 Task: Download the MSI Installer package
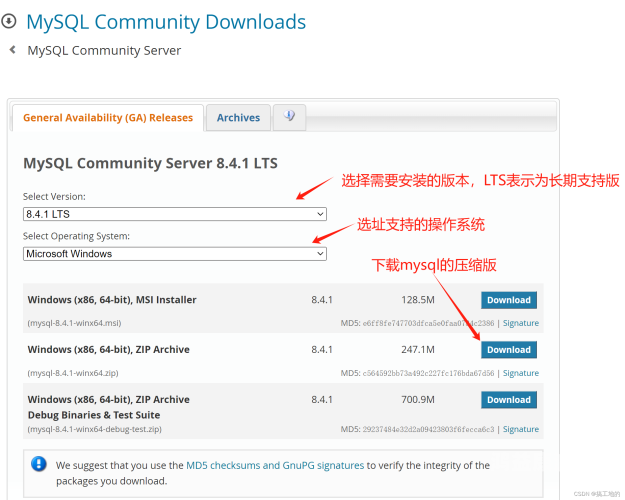(509, 300)
